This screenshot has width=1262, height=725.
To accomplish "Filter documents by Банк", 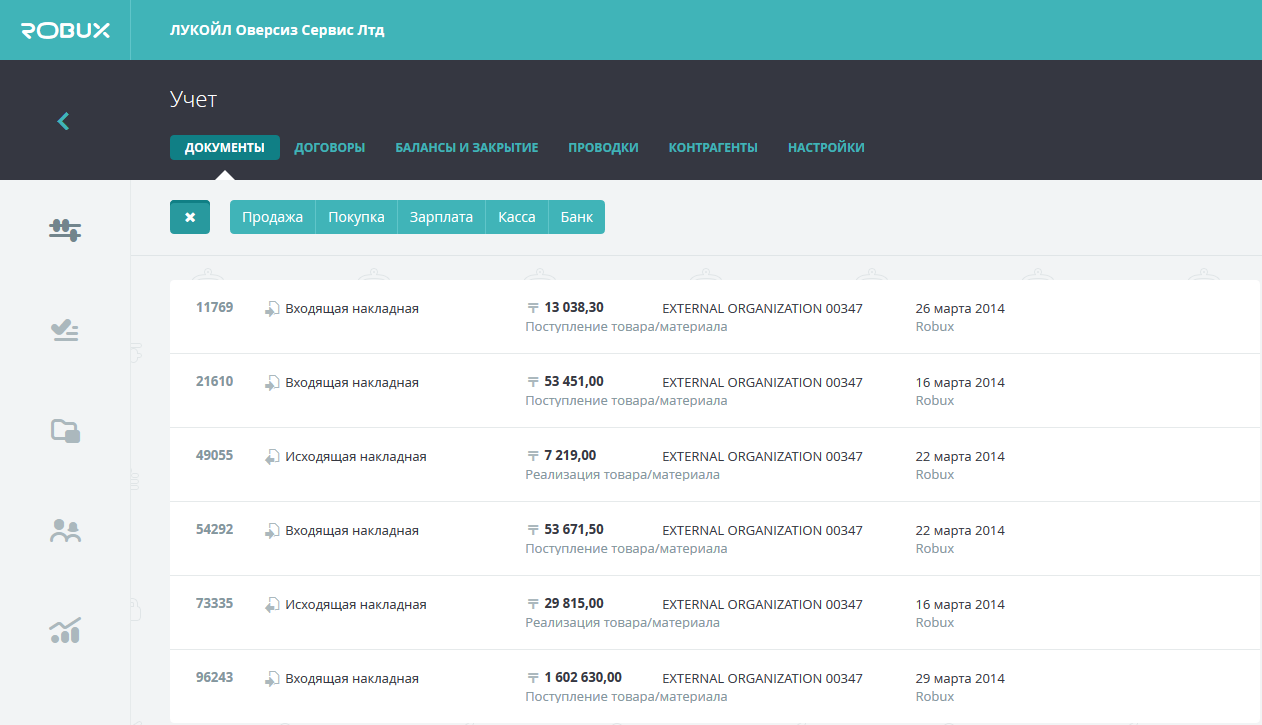I will [x=577, y=217].
